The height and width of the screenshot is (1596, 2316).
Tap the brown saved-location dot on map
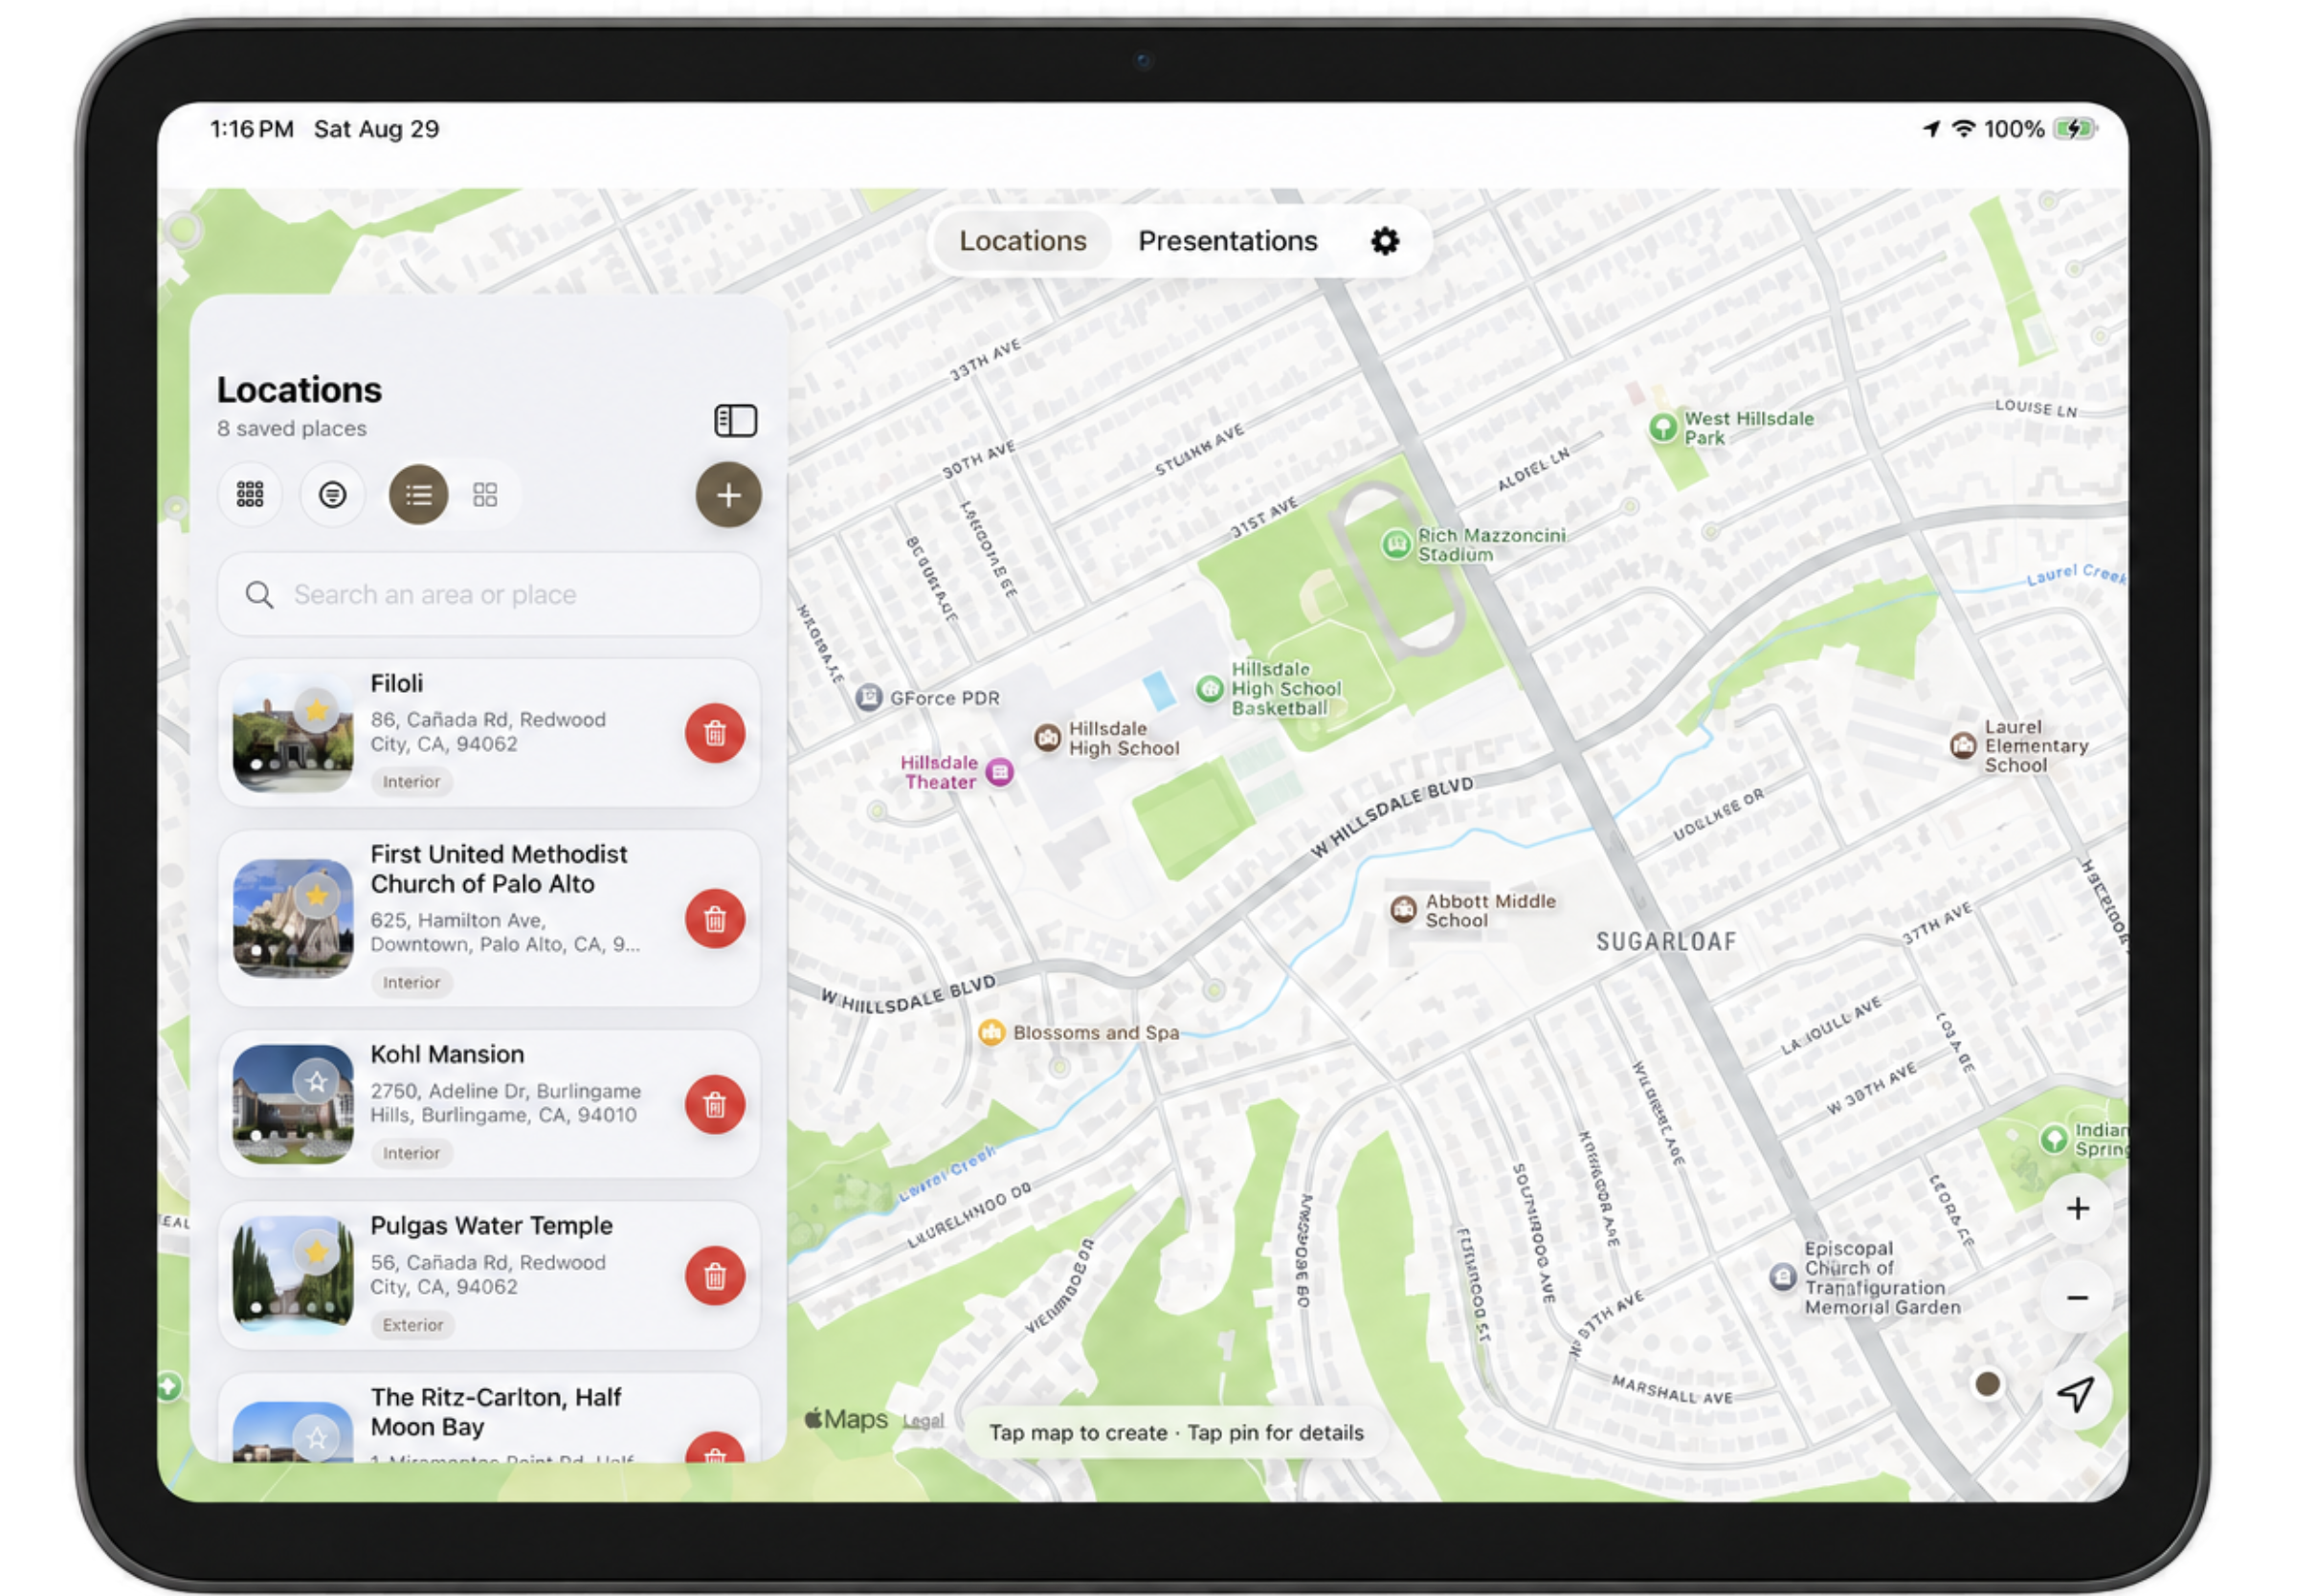(x=1987, y=1384)
